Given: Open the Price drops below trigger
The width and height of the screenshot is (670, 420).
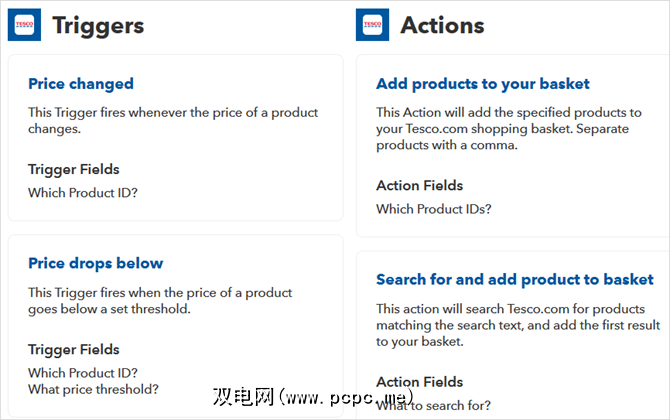Looking at the screenshot, I should pos(95,263).
